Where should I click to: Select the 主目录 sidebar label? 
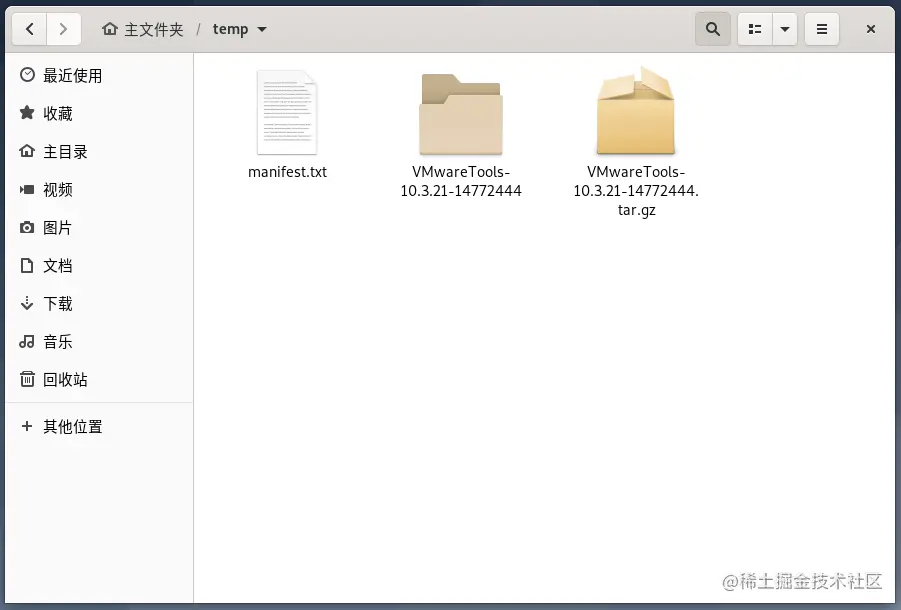pos(66,152)
